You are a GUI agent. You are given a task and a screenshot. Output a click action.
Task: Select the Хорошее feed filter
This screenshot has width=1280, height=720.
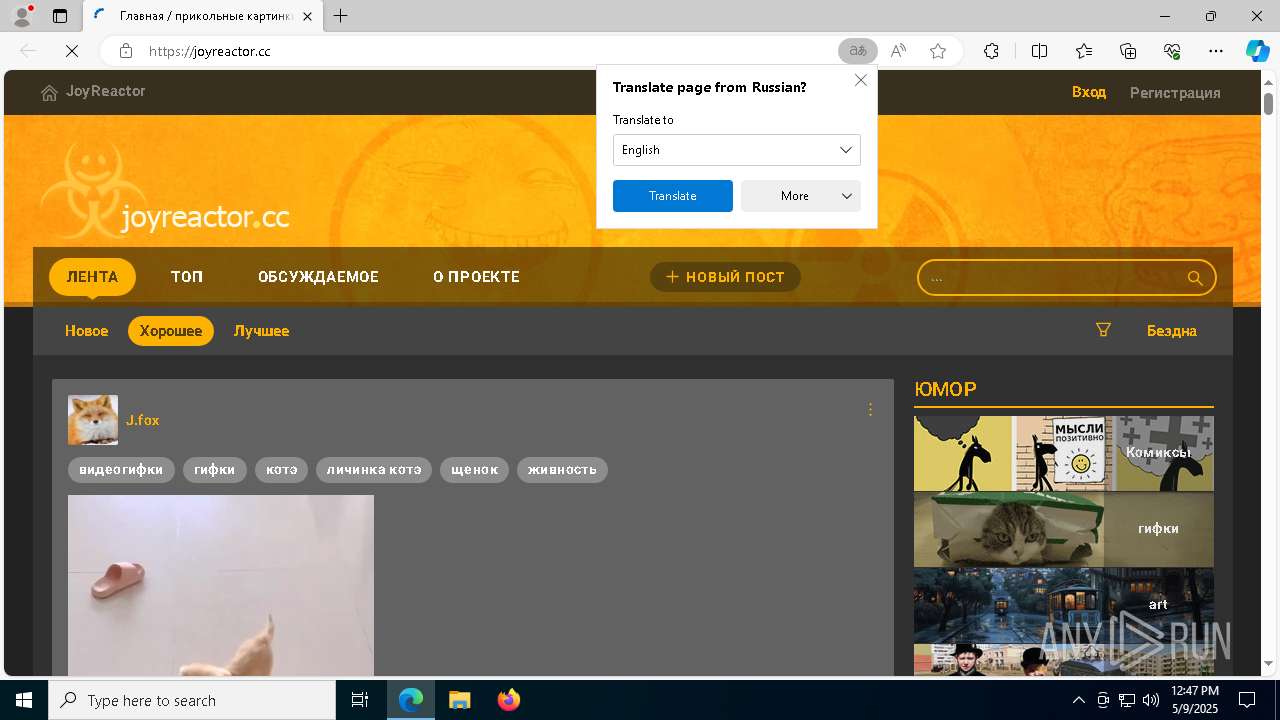171,331
